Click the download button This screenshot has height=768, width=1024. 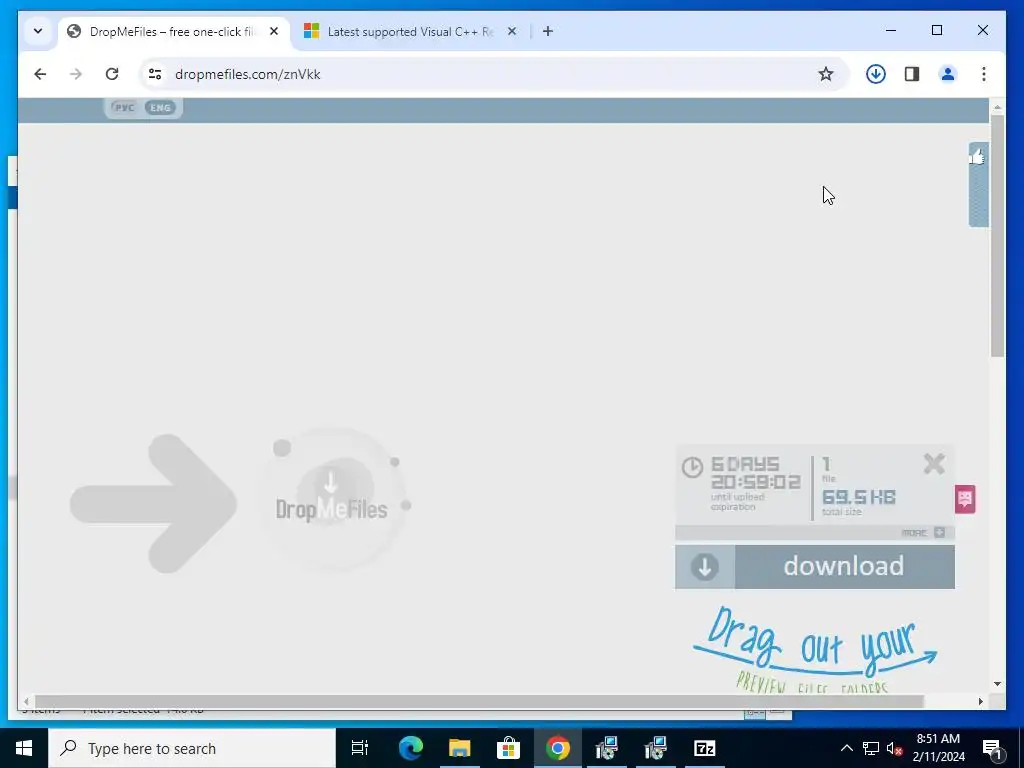[x=844, y=566]
